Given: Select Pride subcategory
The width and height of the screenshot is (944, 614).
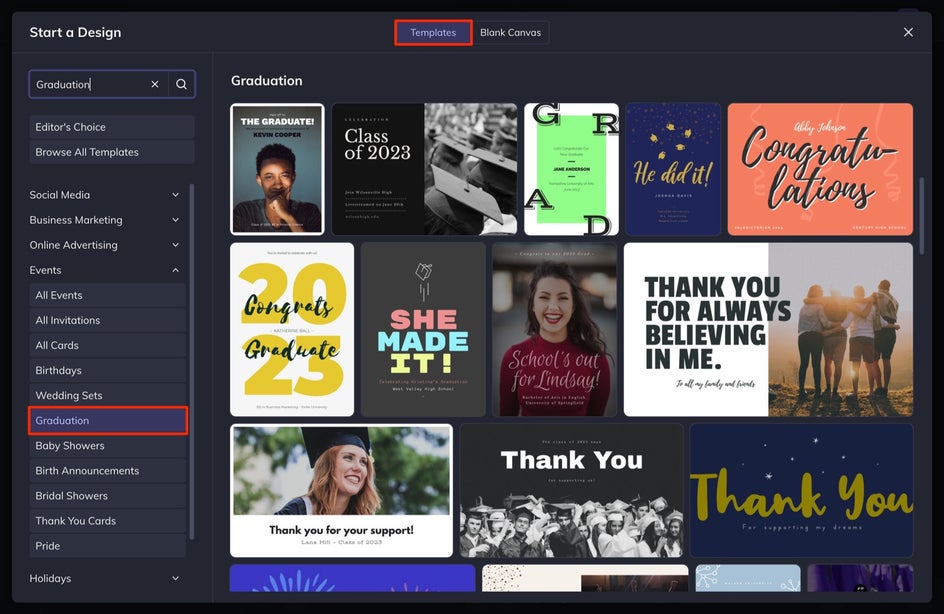Looking at the screenshot, I should 108,546.
